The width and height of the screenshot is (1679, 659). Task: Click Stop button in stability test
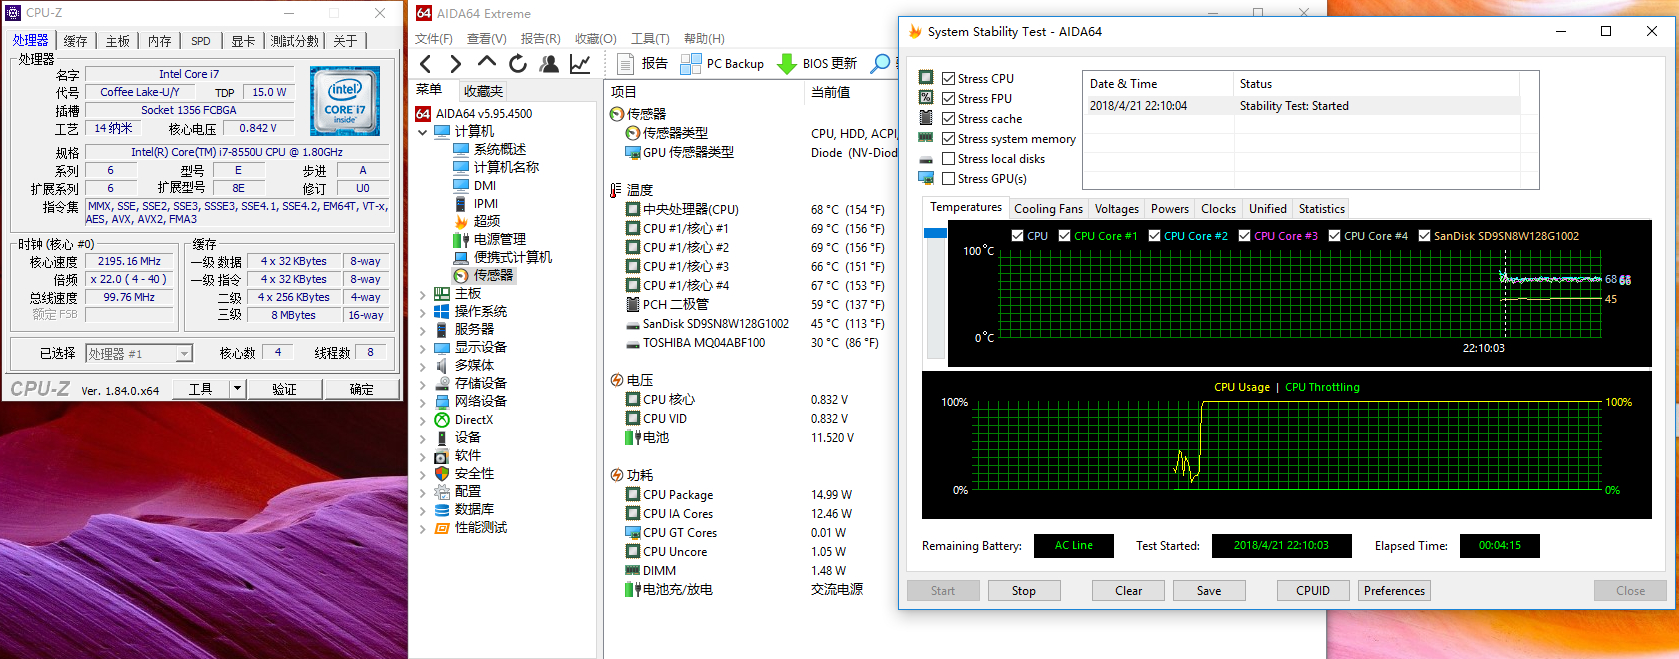coord(1023,591)
